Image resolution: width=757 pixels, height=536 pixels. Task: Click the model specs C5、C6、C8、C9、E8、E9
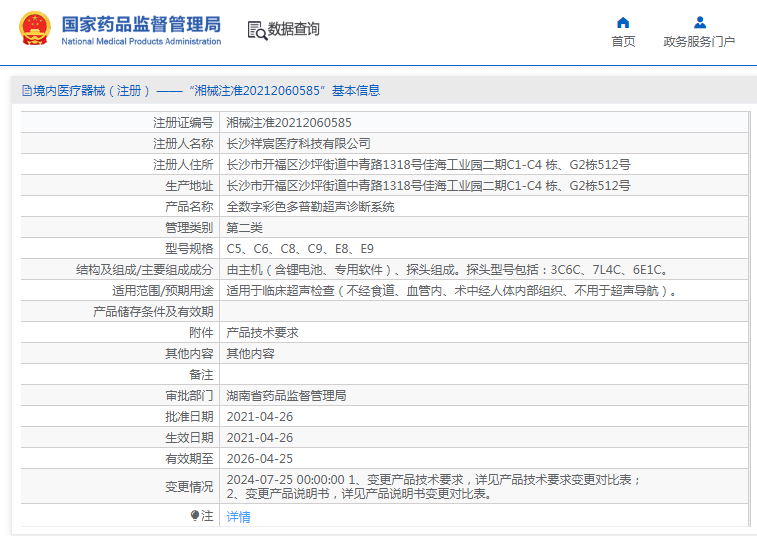coord(300,248)
